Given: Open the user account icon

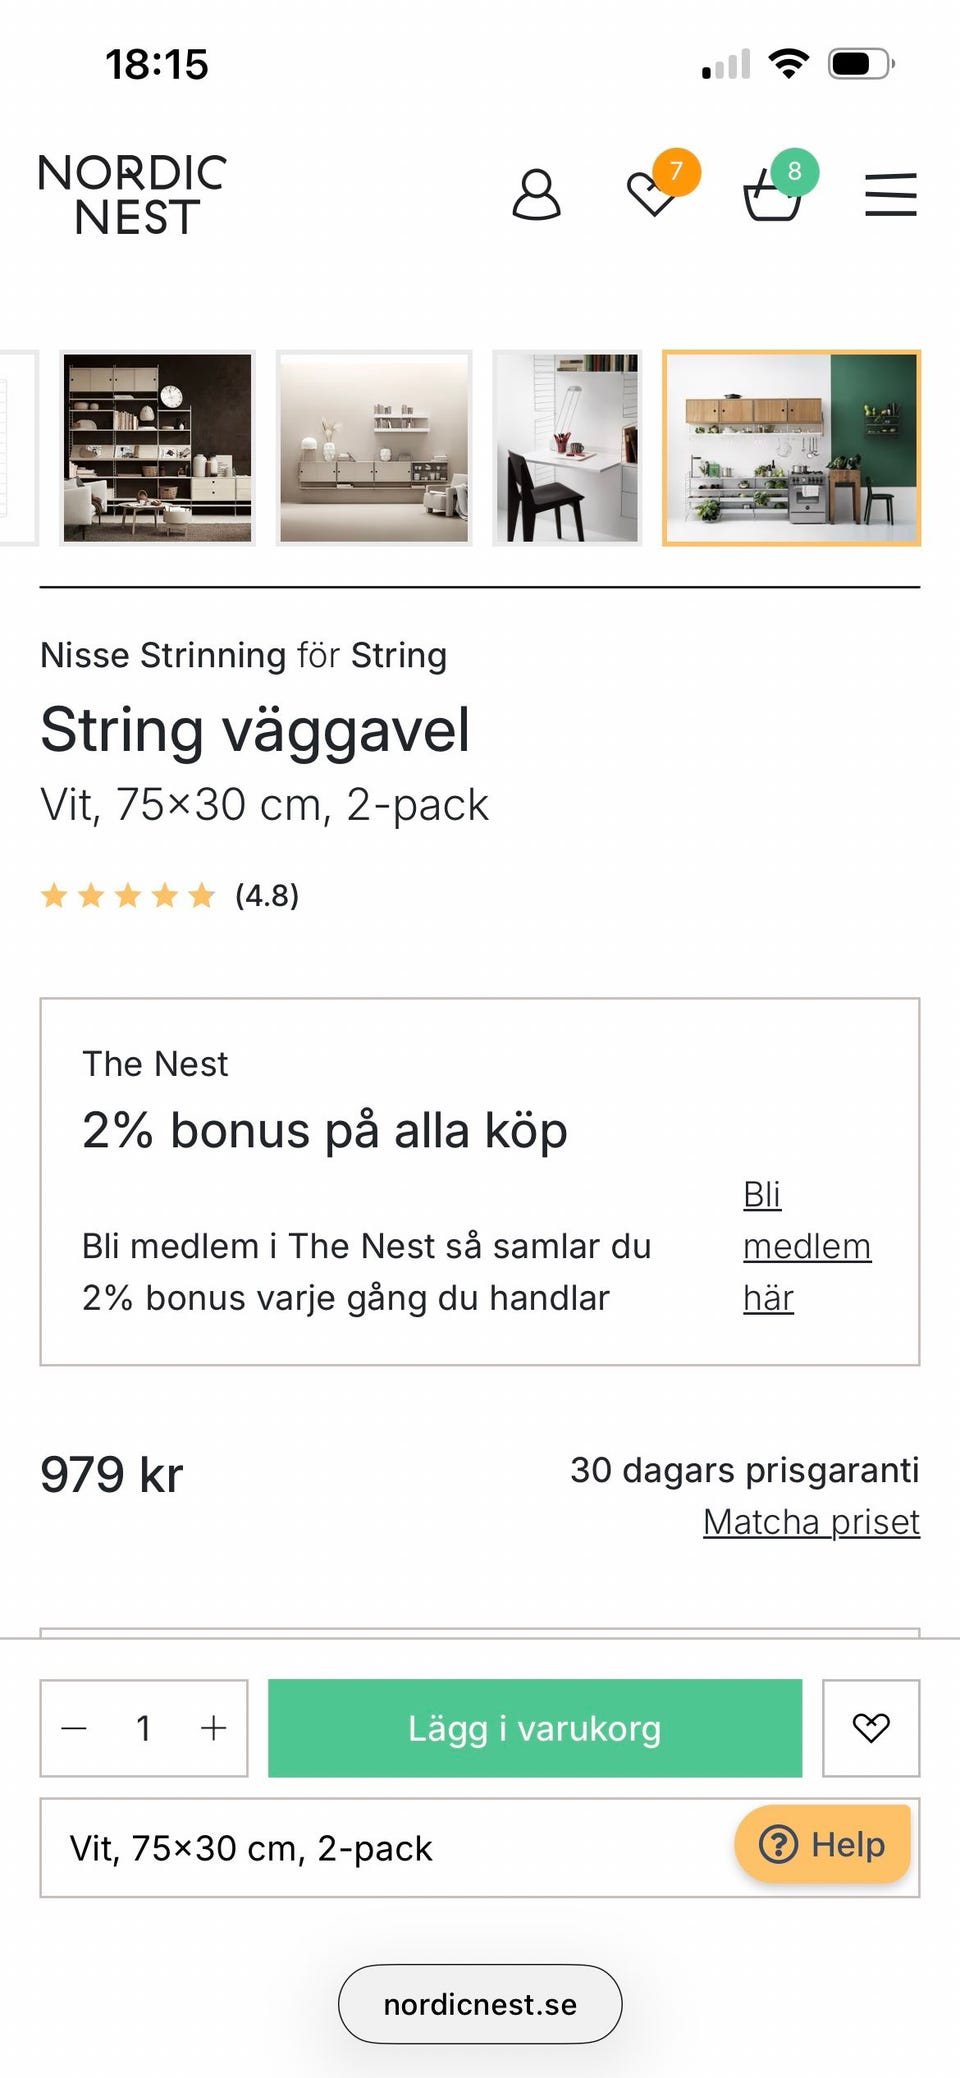Looking at the screenshot, I should [x=536, y=194].
